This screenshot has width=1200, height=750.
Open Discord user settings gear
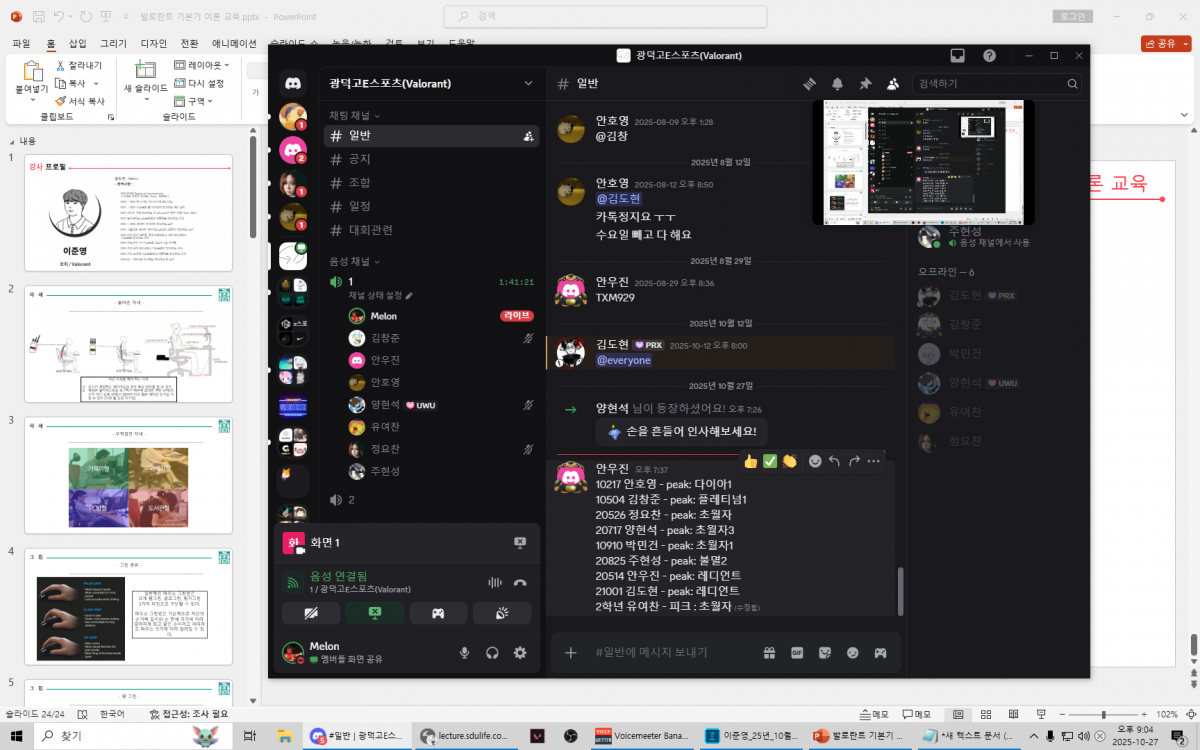click(x=520, y=653)
